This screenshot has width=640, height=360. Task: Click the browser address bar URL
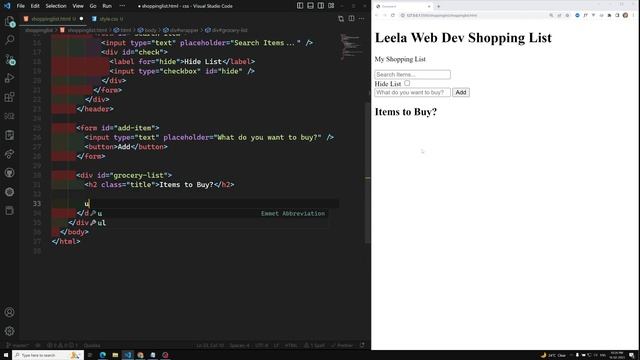[x=442, y=15]
